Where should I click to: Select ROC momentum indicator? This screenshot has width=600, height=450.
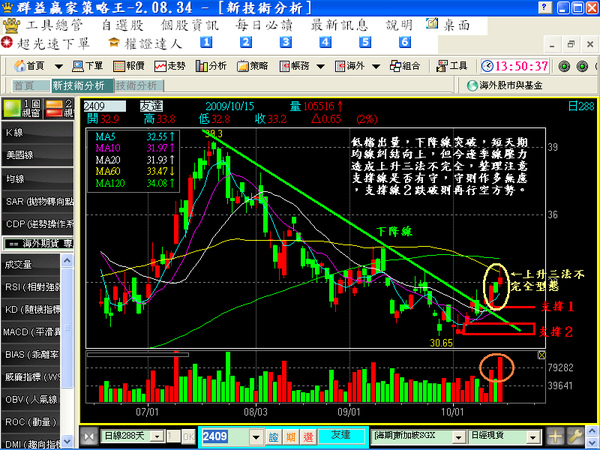[31, 422]
